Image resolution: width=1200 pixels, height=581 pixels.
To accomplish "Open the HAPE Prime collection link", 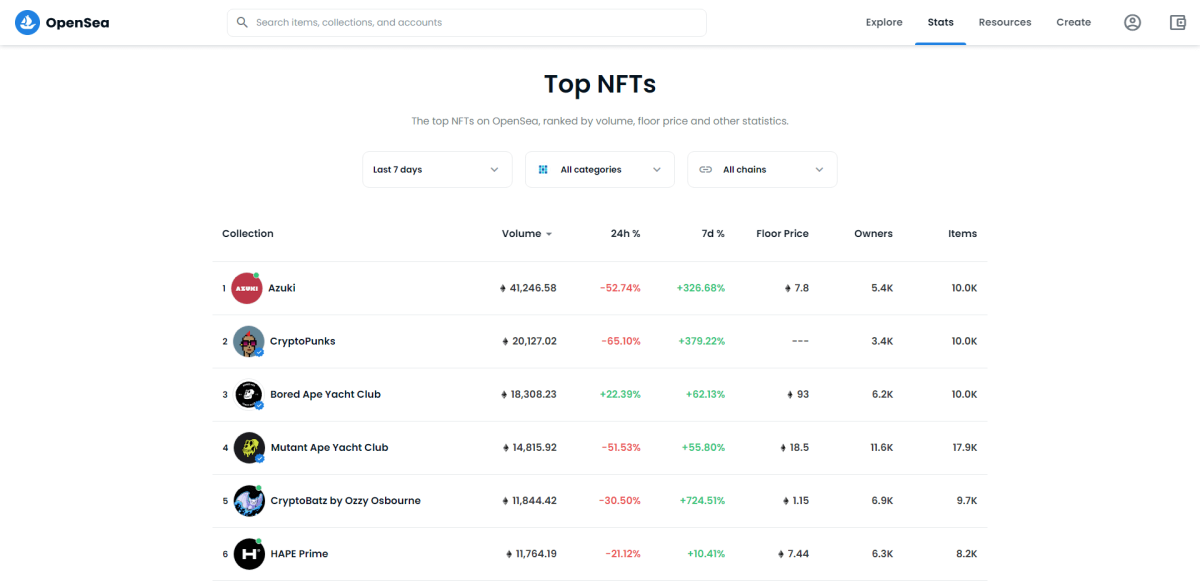I will [x=299, y=554].
